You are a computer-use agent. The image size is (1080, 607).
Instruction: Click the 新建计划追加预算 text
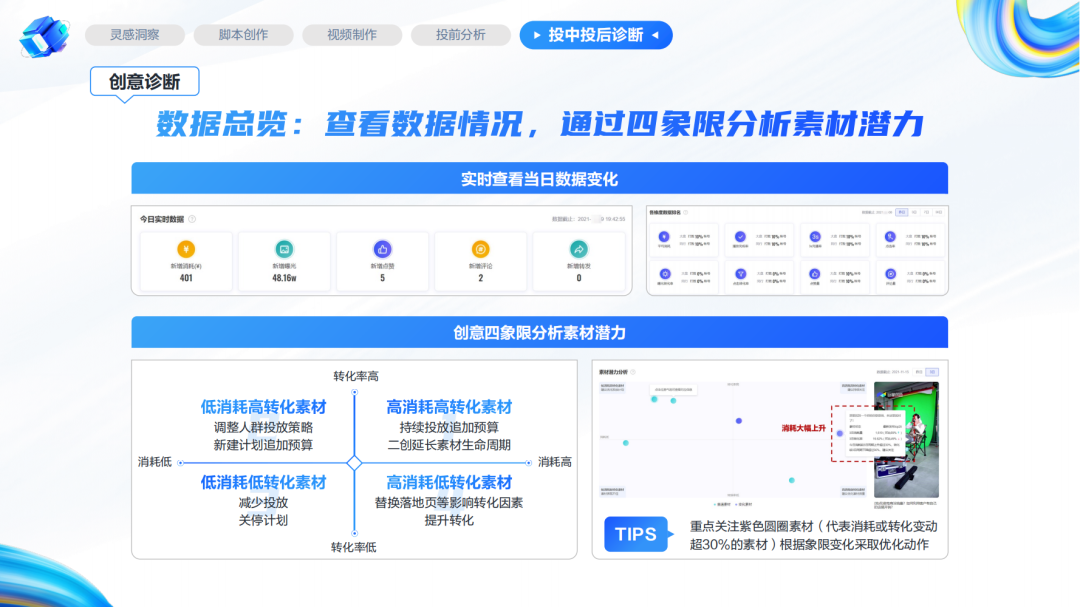pyautogui.click(x=263, y=445)
